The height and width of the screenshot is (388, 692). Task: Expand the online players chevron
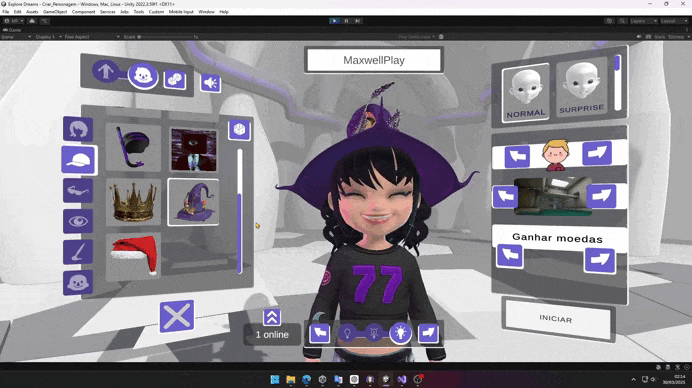(272, 317)
